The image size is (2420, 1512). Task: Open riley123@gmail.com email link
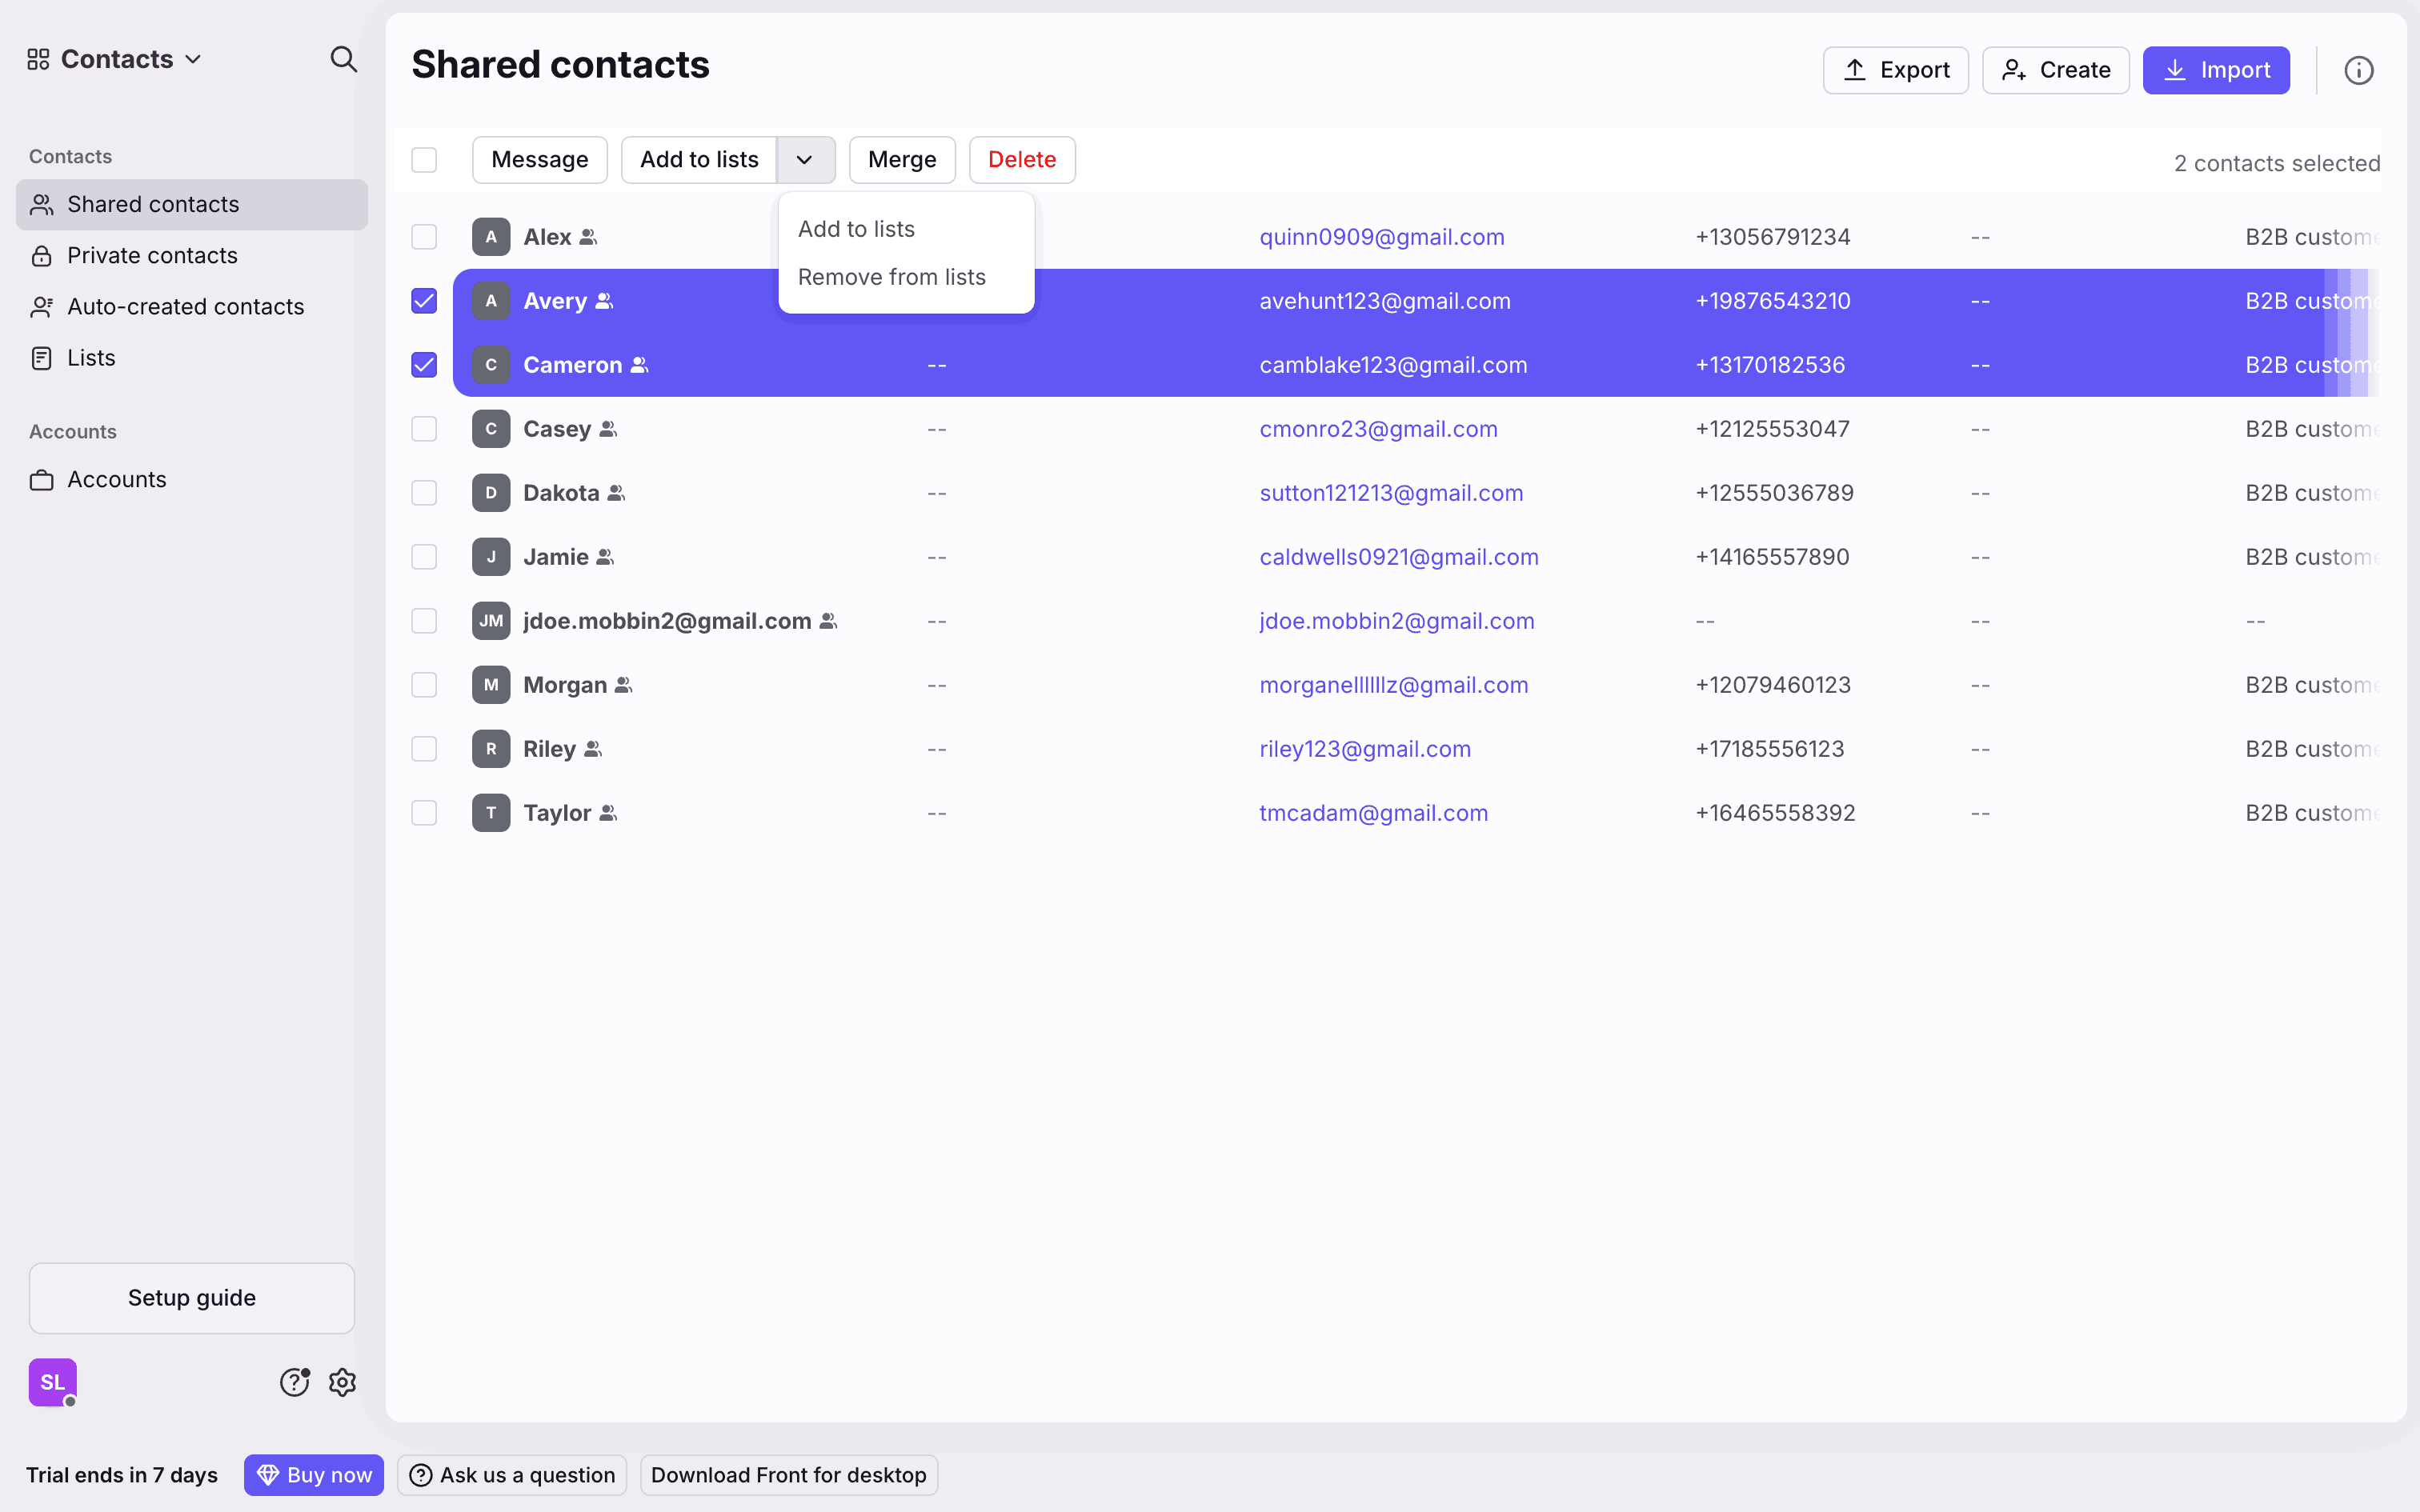tap(1364, 749)
